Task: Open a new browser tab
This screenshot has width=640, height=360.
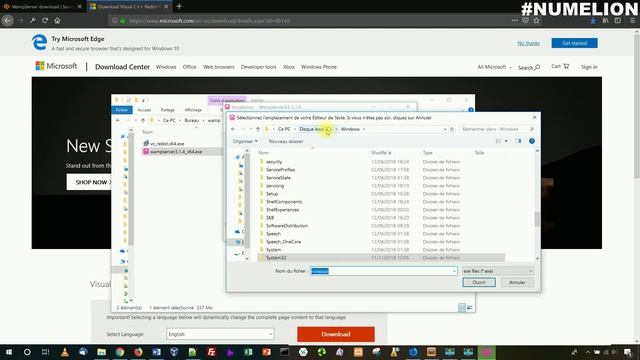Action: pyautogui.click(x=179, y=7)
